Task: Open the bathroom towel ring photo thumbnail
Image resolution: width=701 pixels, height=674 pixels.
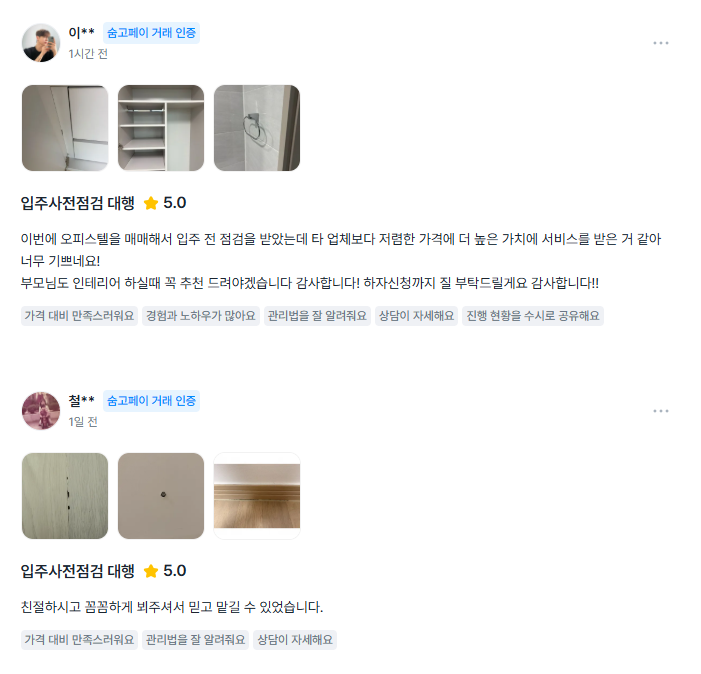Action: point(257,128)
